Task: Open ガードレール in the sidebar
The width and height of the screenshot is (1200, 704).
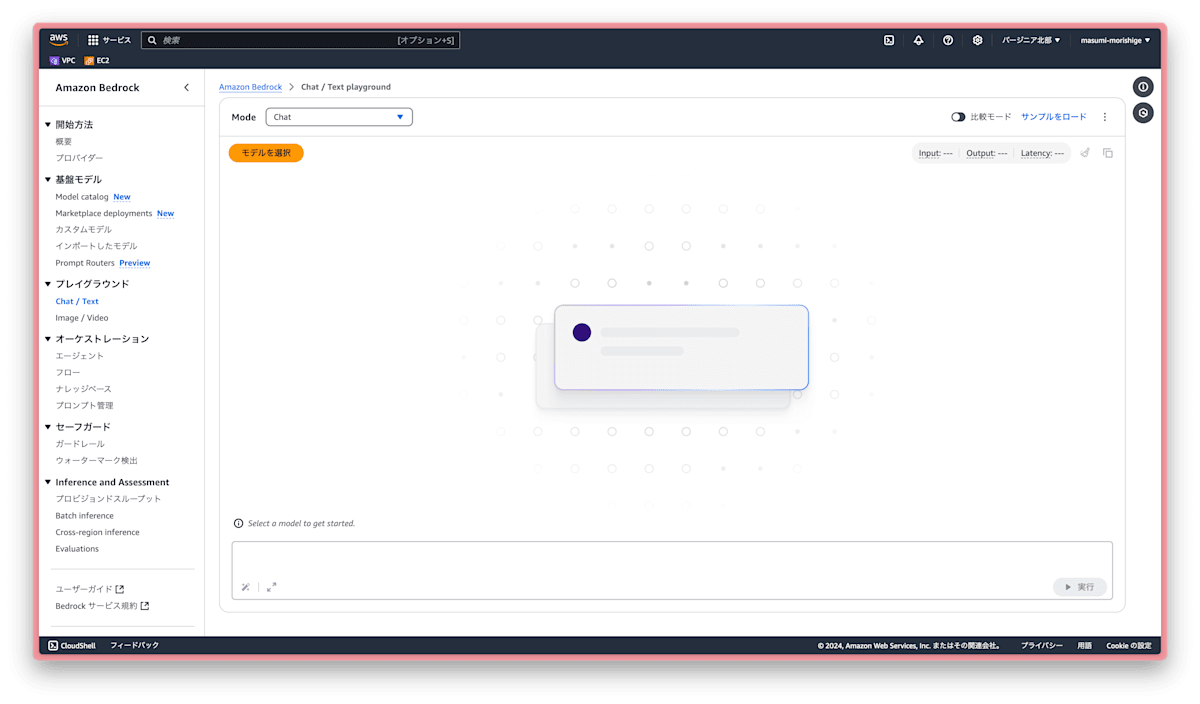Action: 80,444
